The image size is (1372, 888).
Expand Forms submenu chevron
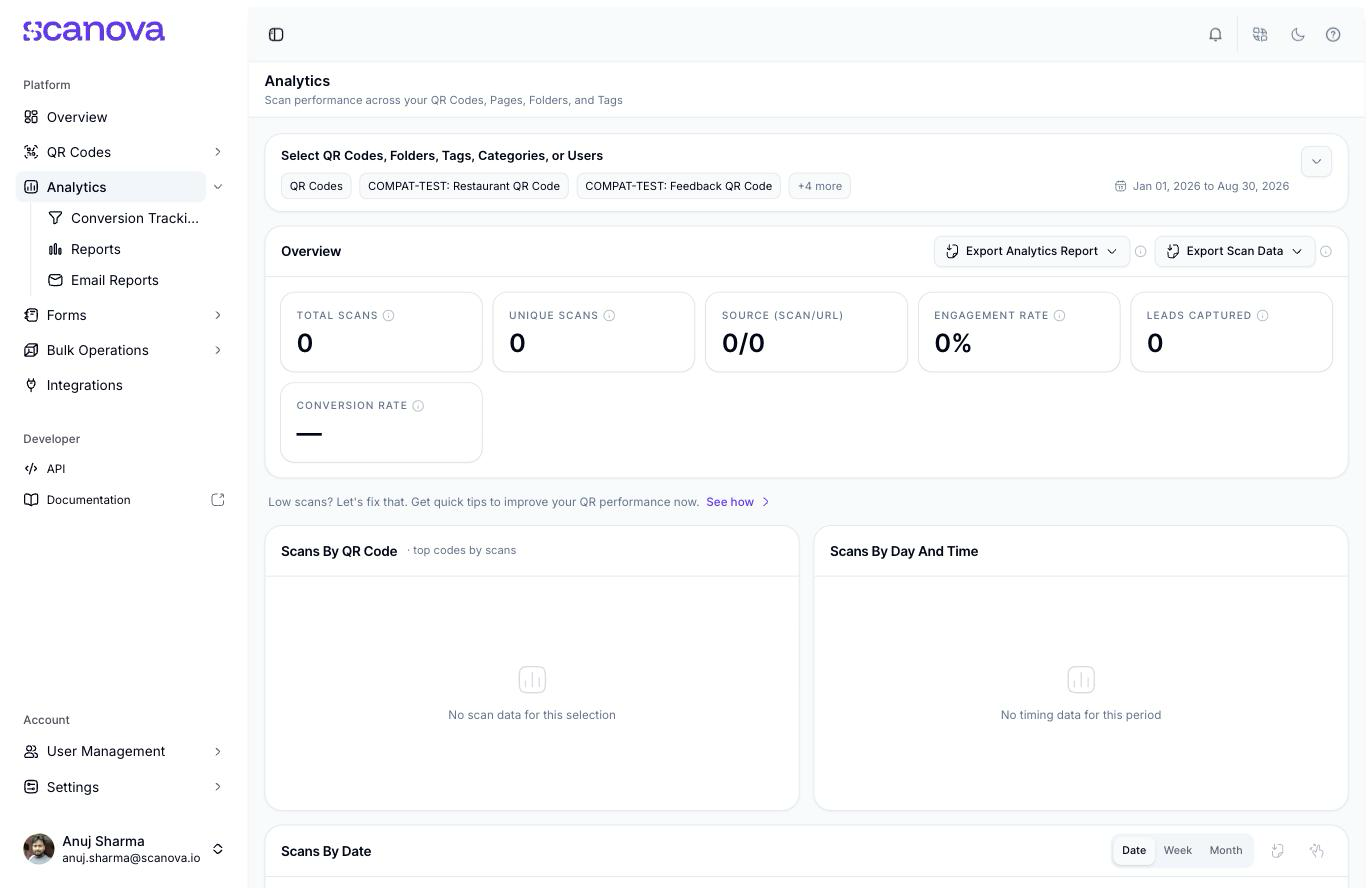point(218,315)
